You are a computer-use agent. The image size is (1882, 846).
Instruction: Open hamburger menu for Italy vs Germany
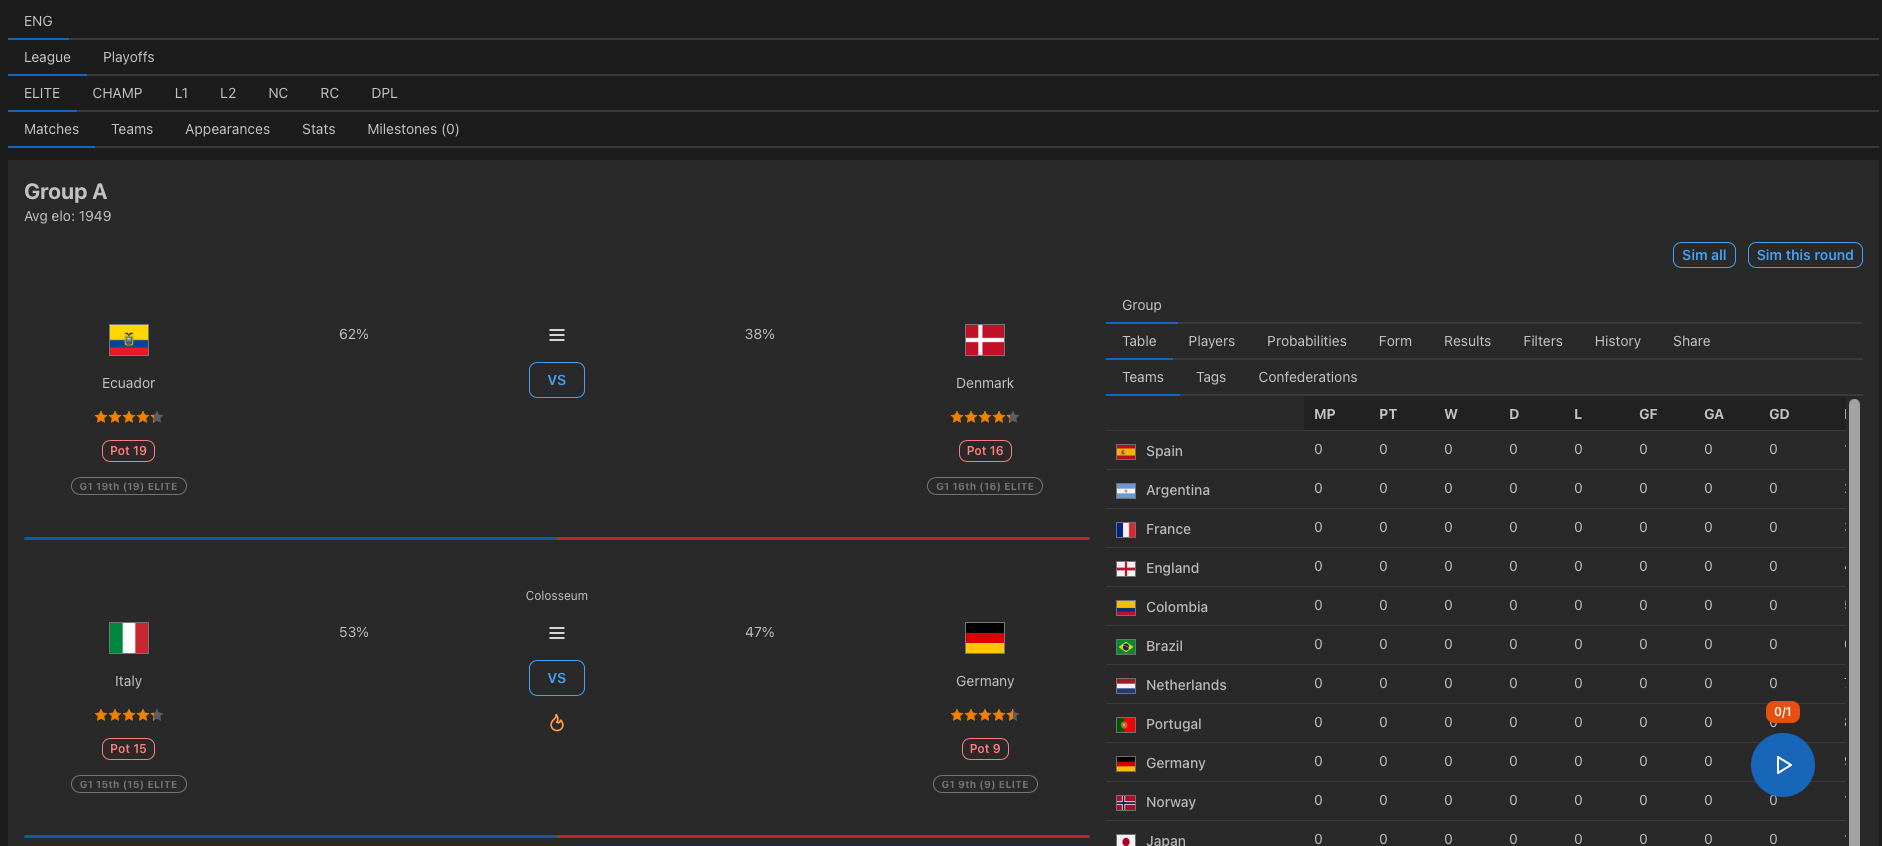coord(557,633)
